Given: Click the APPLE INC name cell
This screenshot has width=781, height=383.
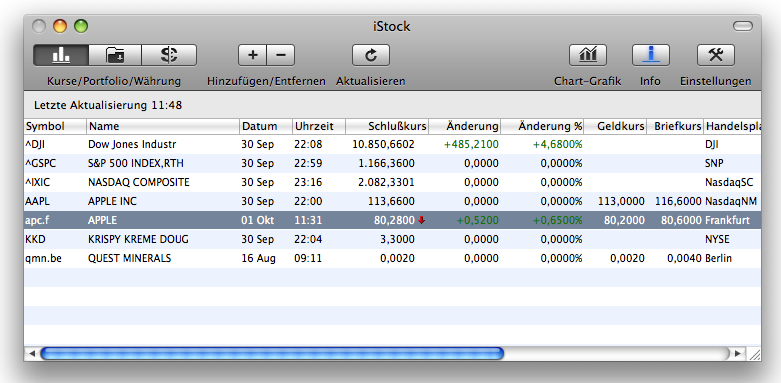Looking at the screenshot, I should coord(112,201).
